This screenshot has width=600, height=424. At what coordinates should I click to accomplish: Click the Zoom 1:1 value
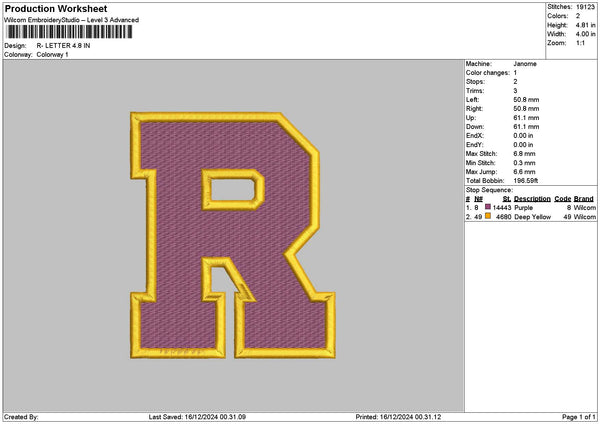coord(580,43)
